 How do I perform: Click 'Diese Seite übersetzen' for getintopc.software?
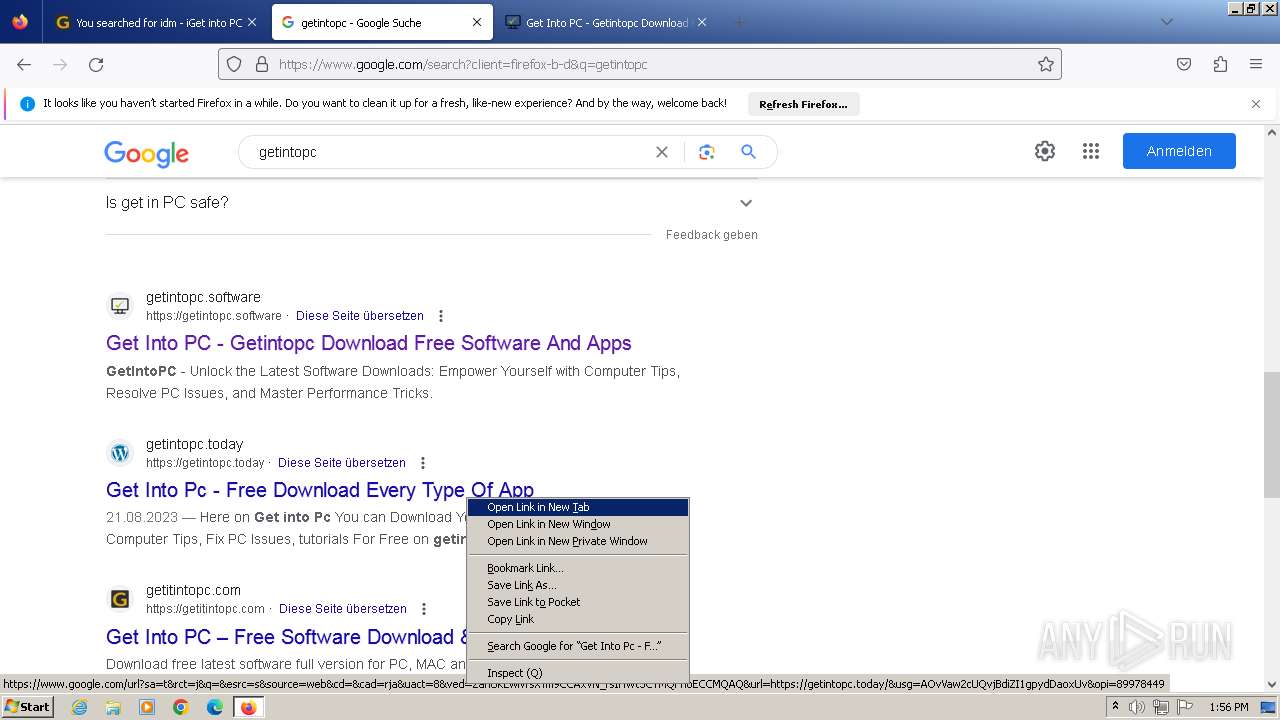[x=360, y=316]
